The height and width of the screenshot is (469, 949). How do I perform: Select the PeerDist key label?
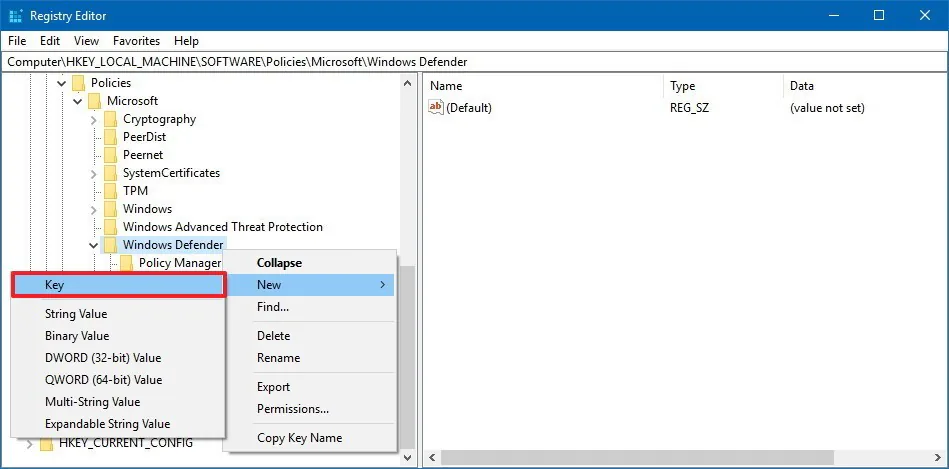[145, 137]
